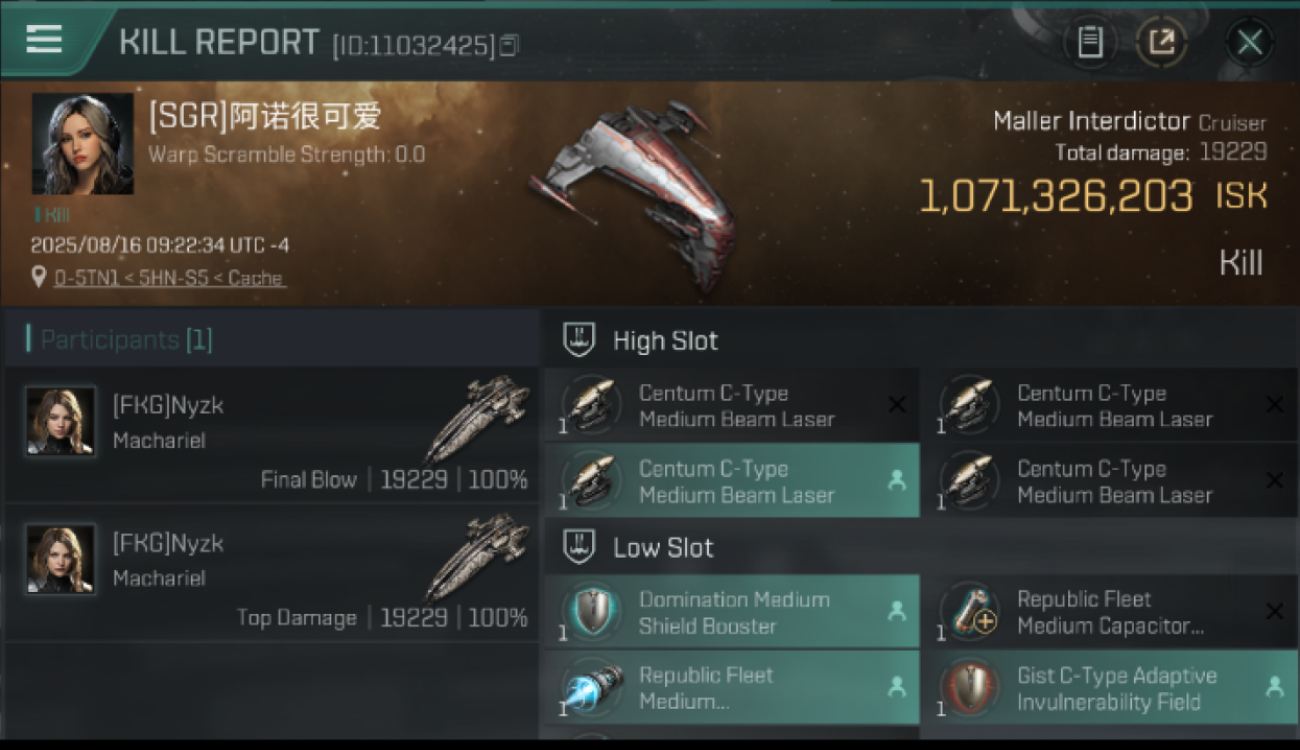1300x750 pixels.
Task: Select the Republic Fleet Medium Capacitor icon
Action: [969, 612]
